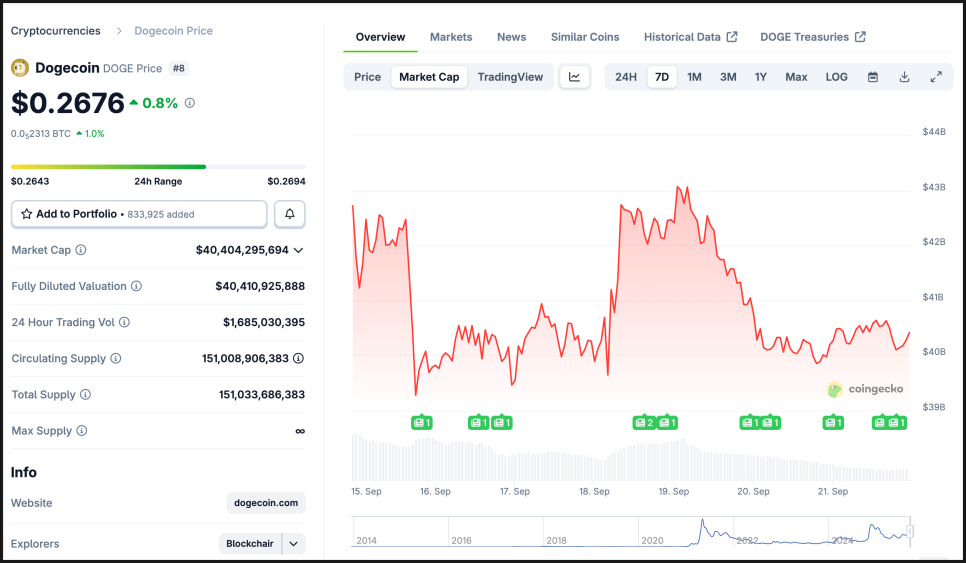The image size is (966, 563).
Task: Open Markets tab
Action: (x=451, y=37)
